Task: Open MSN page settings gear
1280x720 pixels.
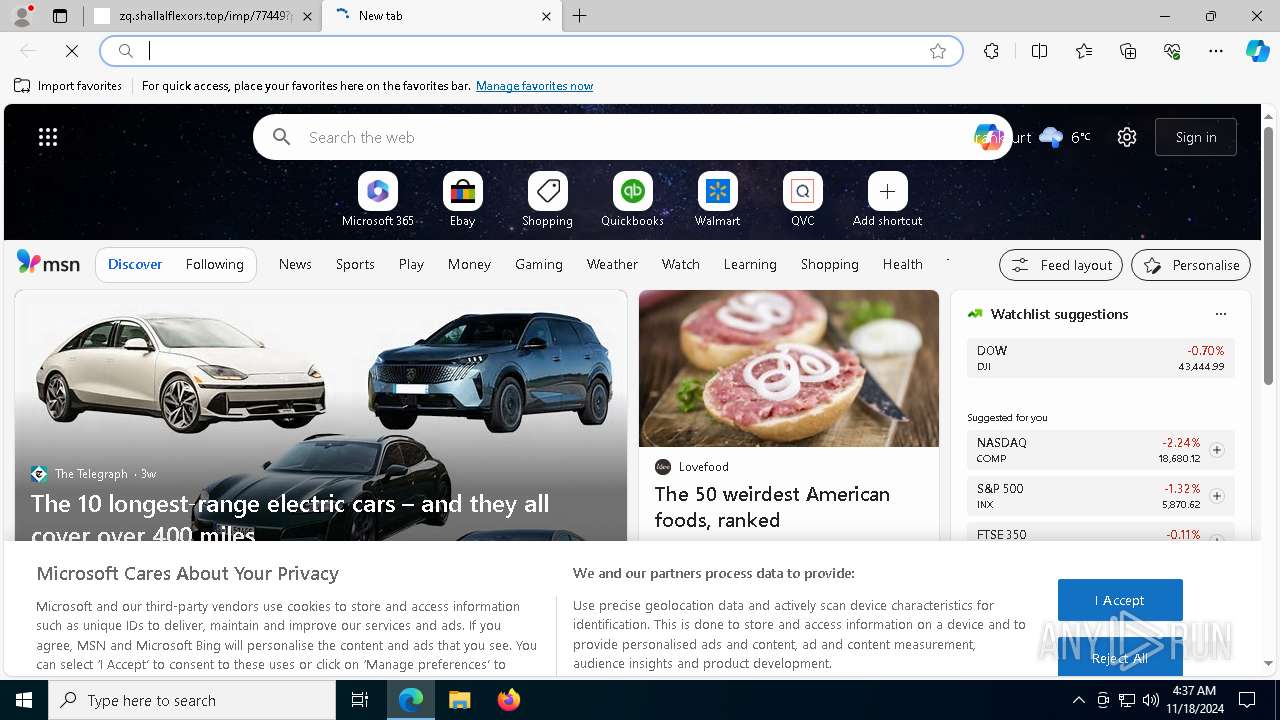Action: [x=1127, y=137]
